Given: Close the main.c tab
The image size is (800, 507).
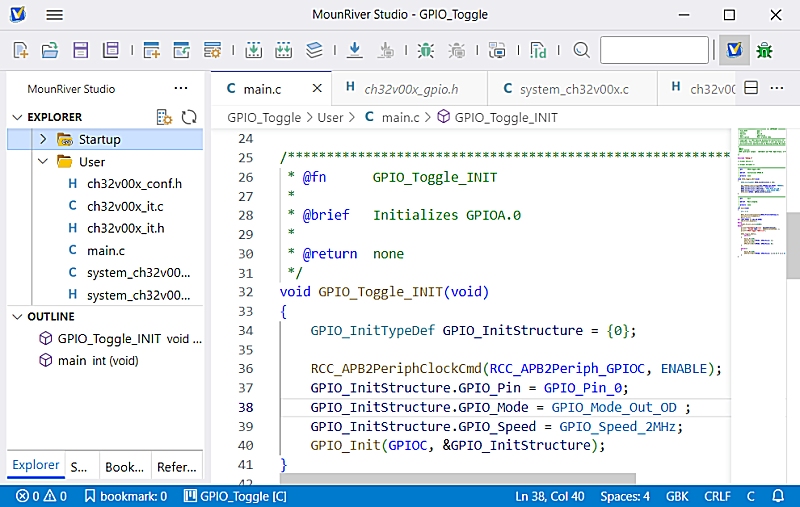Looking at the screenshot, I should pos(317,88).
